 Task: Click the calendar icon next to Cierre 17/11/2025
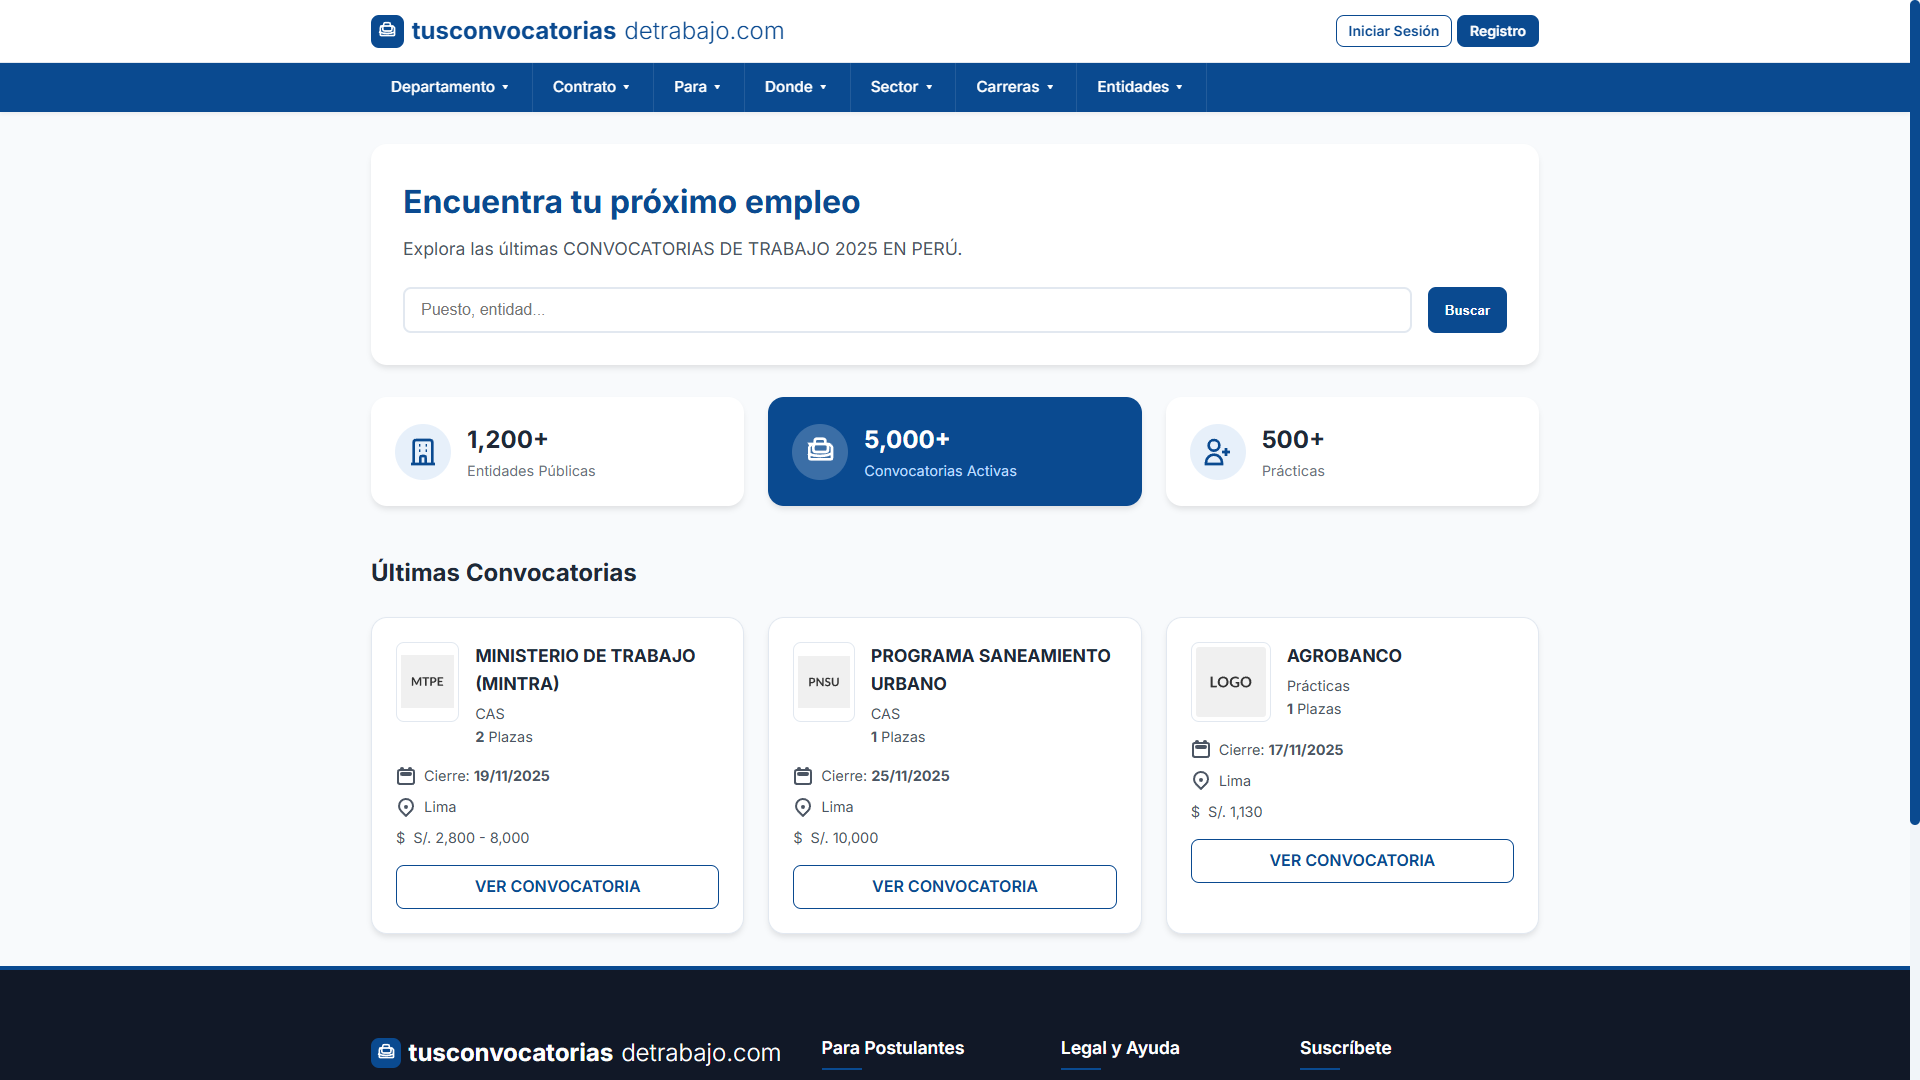click(x=1201, y=750)
